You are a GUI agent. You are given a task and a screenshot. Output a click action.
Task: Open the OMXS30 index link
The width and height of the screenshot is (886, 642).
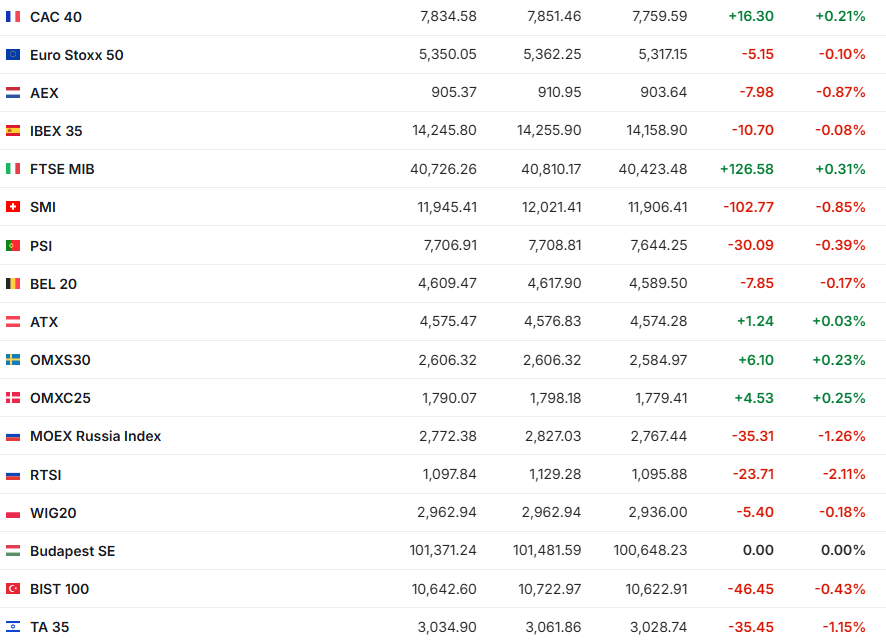tap(60, 360)
